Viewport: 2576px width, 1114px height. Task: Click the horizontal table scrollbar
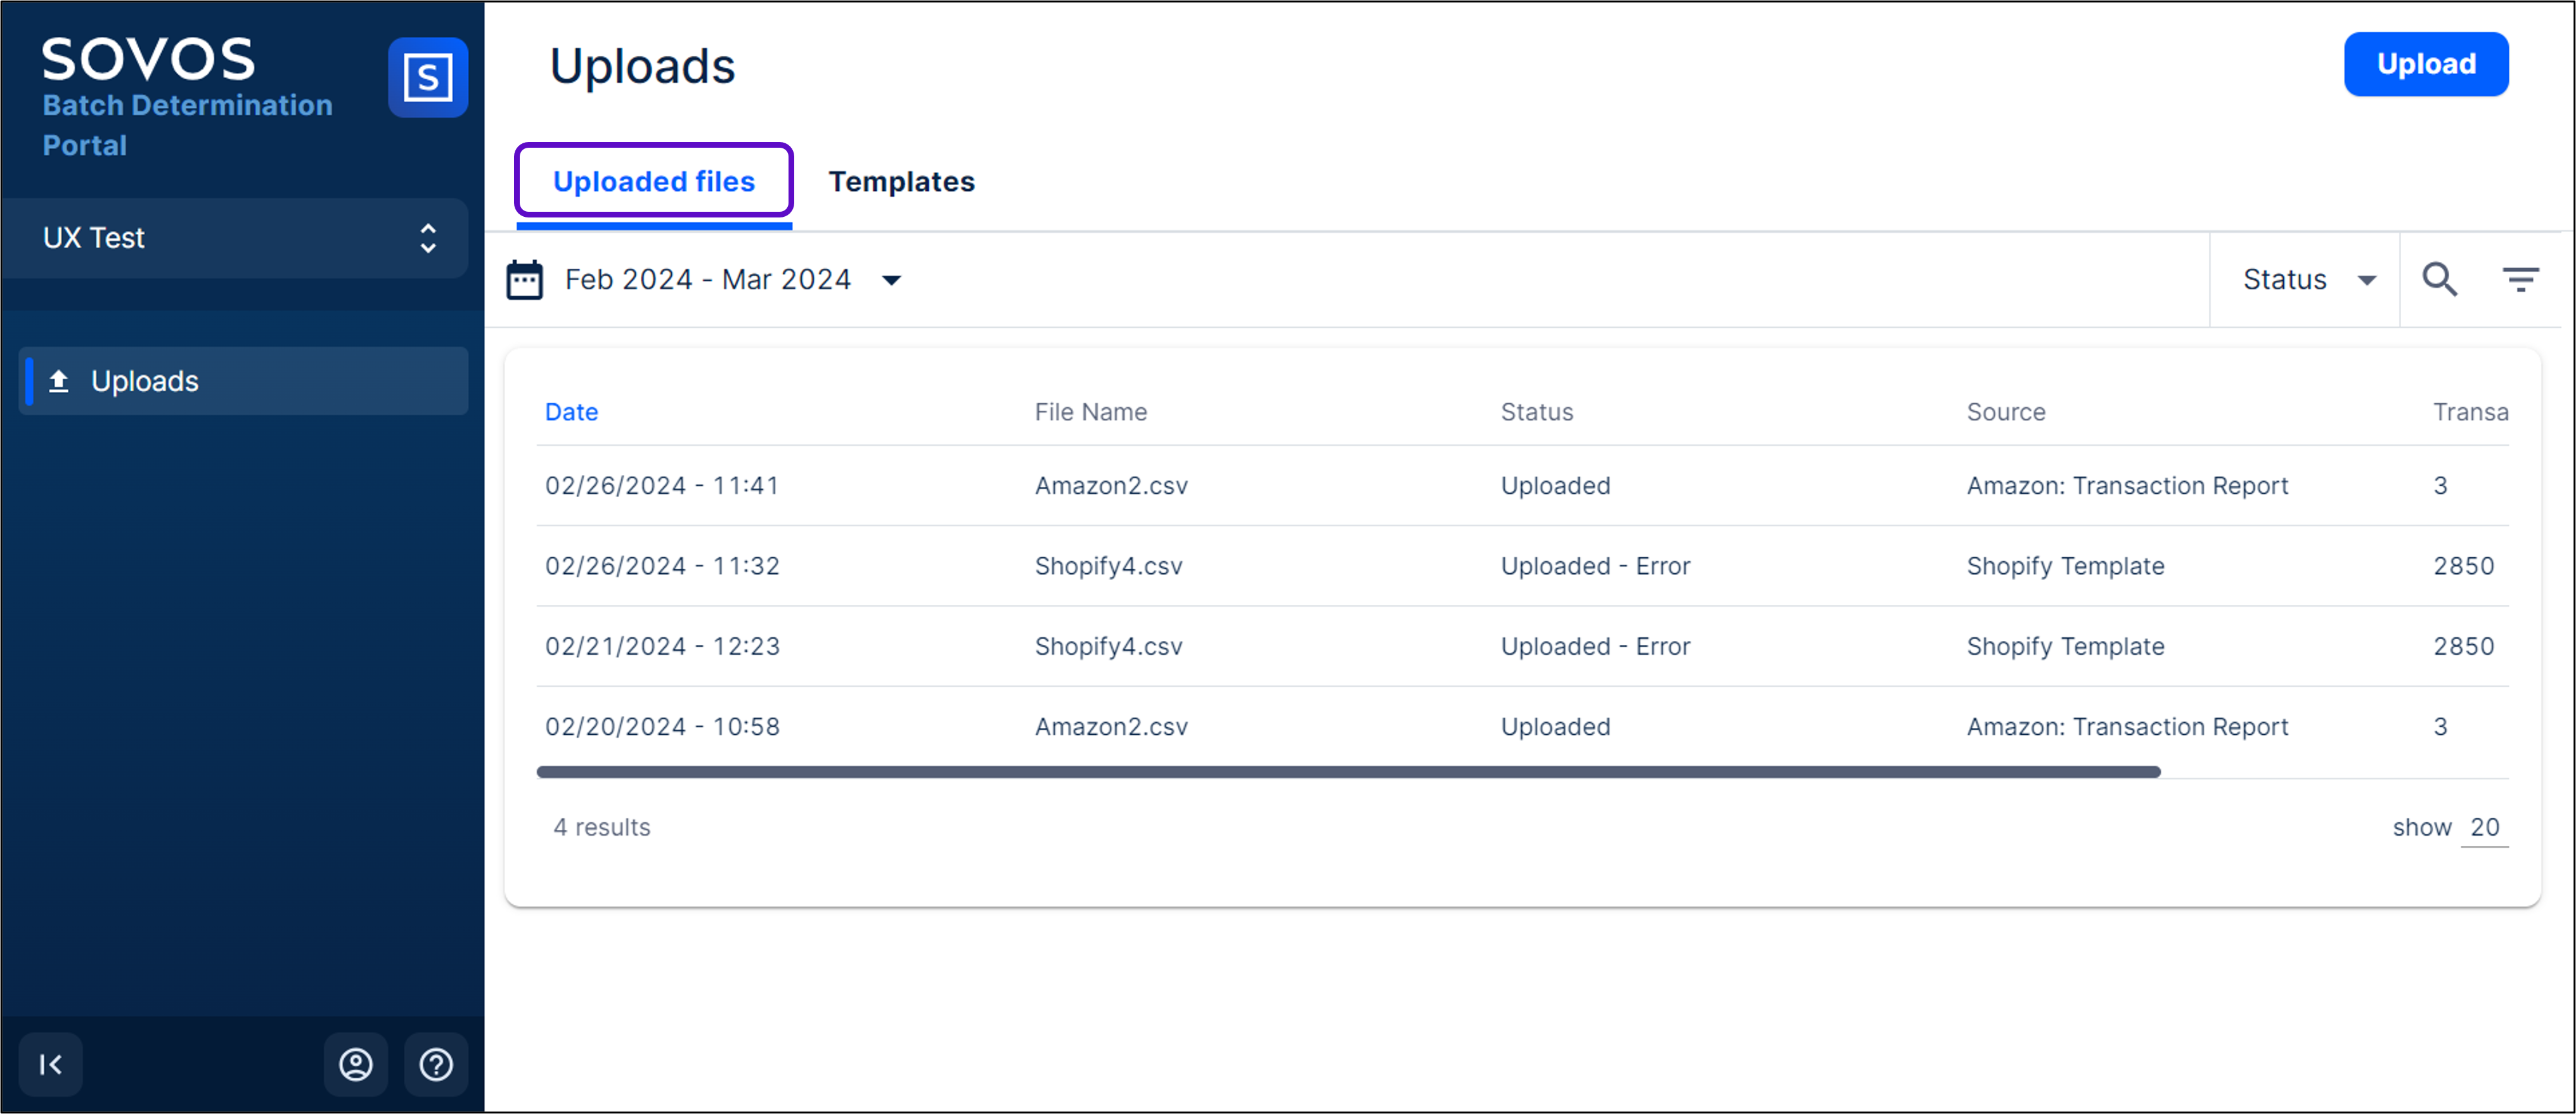(1347, 771)
